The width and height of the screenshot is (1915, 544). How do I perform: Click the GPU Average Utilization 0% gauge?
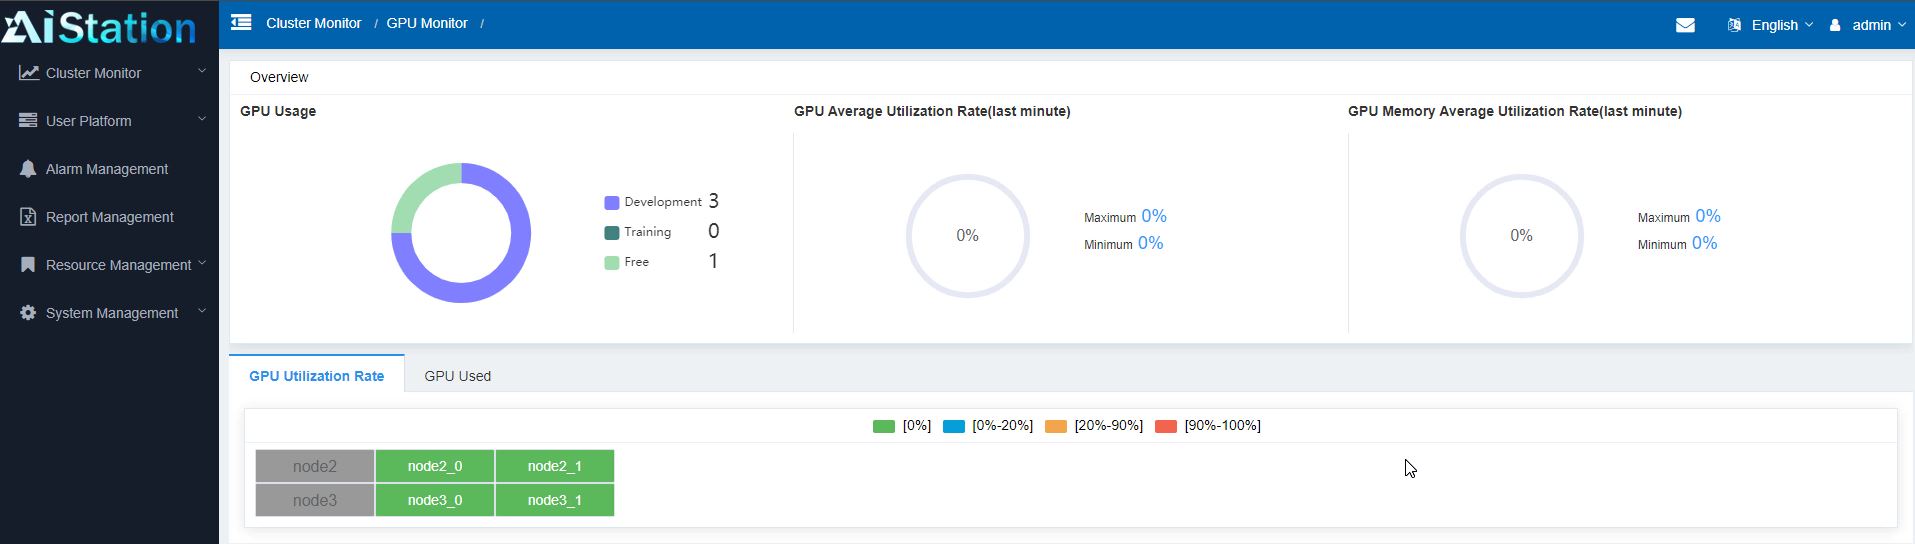click(968, 236)
